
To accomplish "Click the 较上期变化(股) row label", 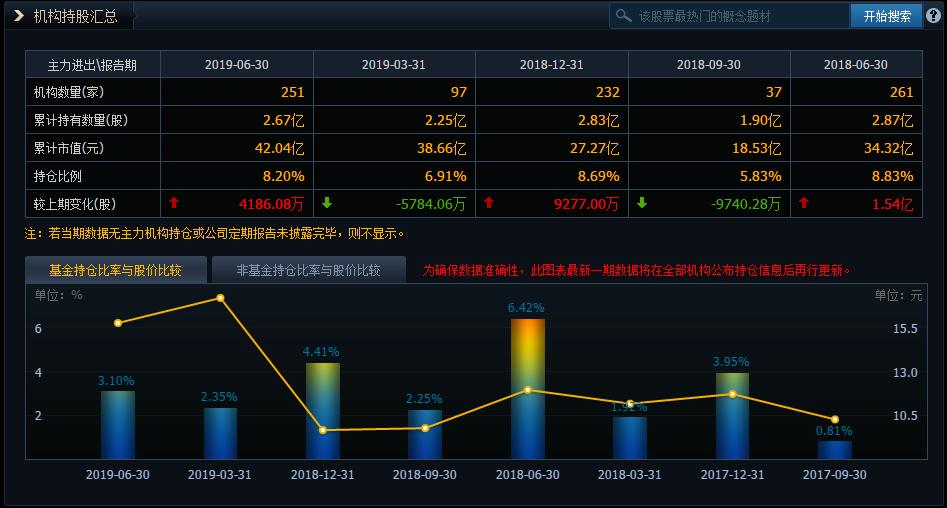I will [75, 204].
